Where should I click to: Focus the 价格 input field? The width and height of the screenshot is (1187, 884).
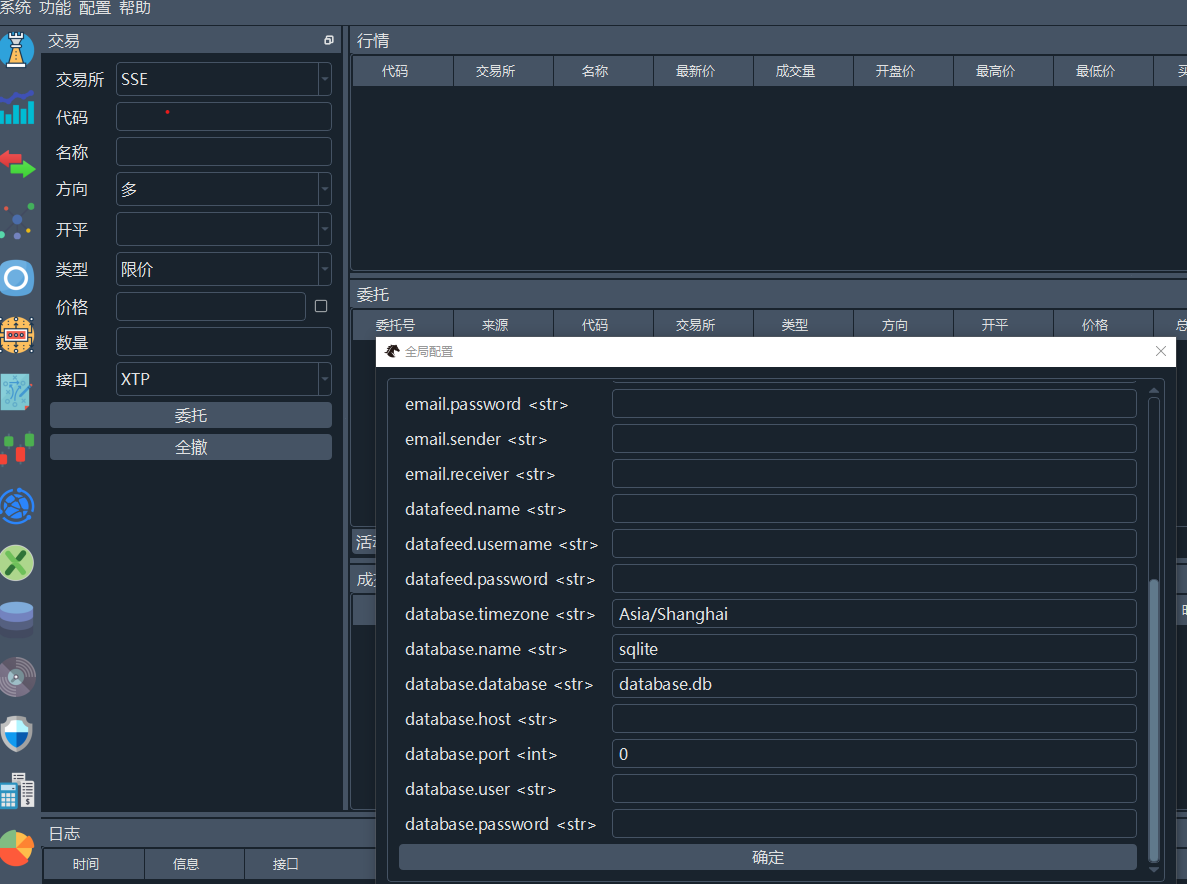[210, 307]
